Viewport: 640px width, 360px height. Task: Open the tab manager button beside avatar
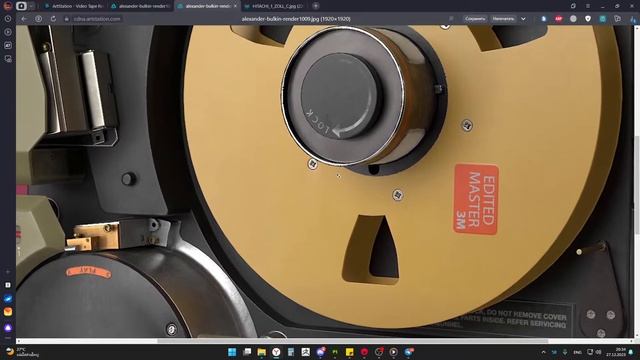coord(22,6)
